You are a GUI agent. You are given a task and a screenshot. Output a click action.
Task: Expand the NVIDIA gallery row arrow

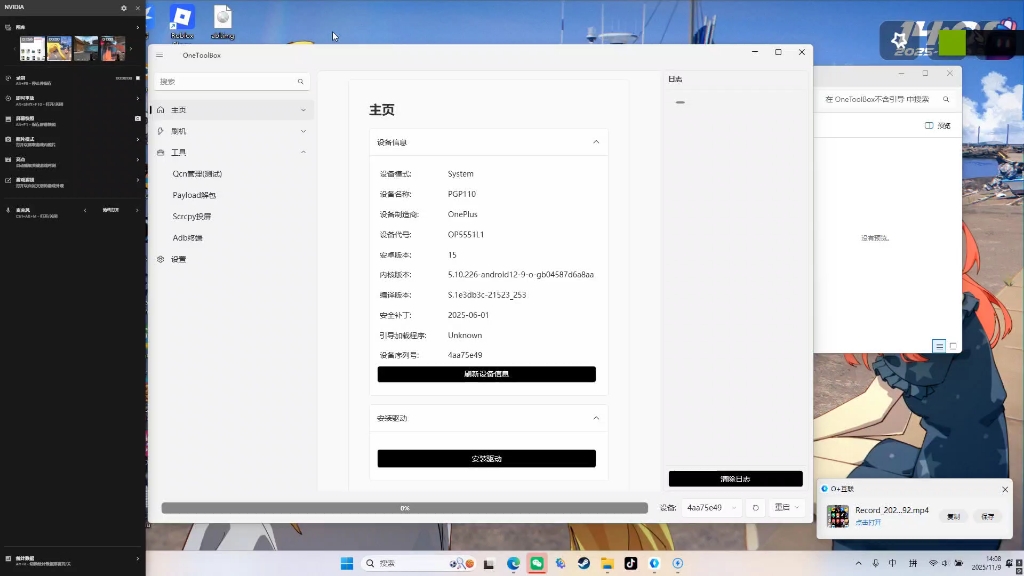coord(137,27)
